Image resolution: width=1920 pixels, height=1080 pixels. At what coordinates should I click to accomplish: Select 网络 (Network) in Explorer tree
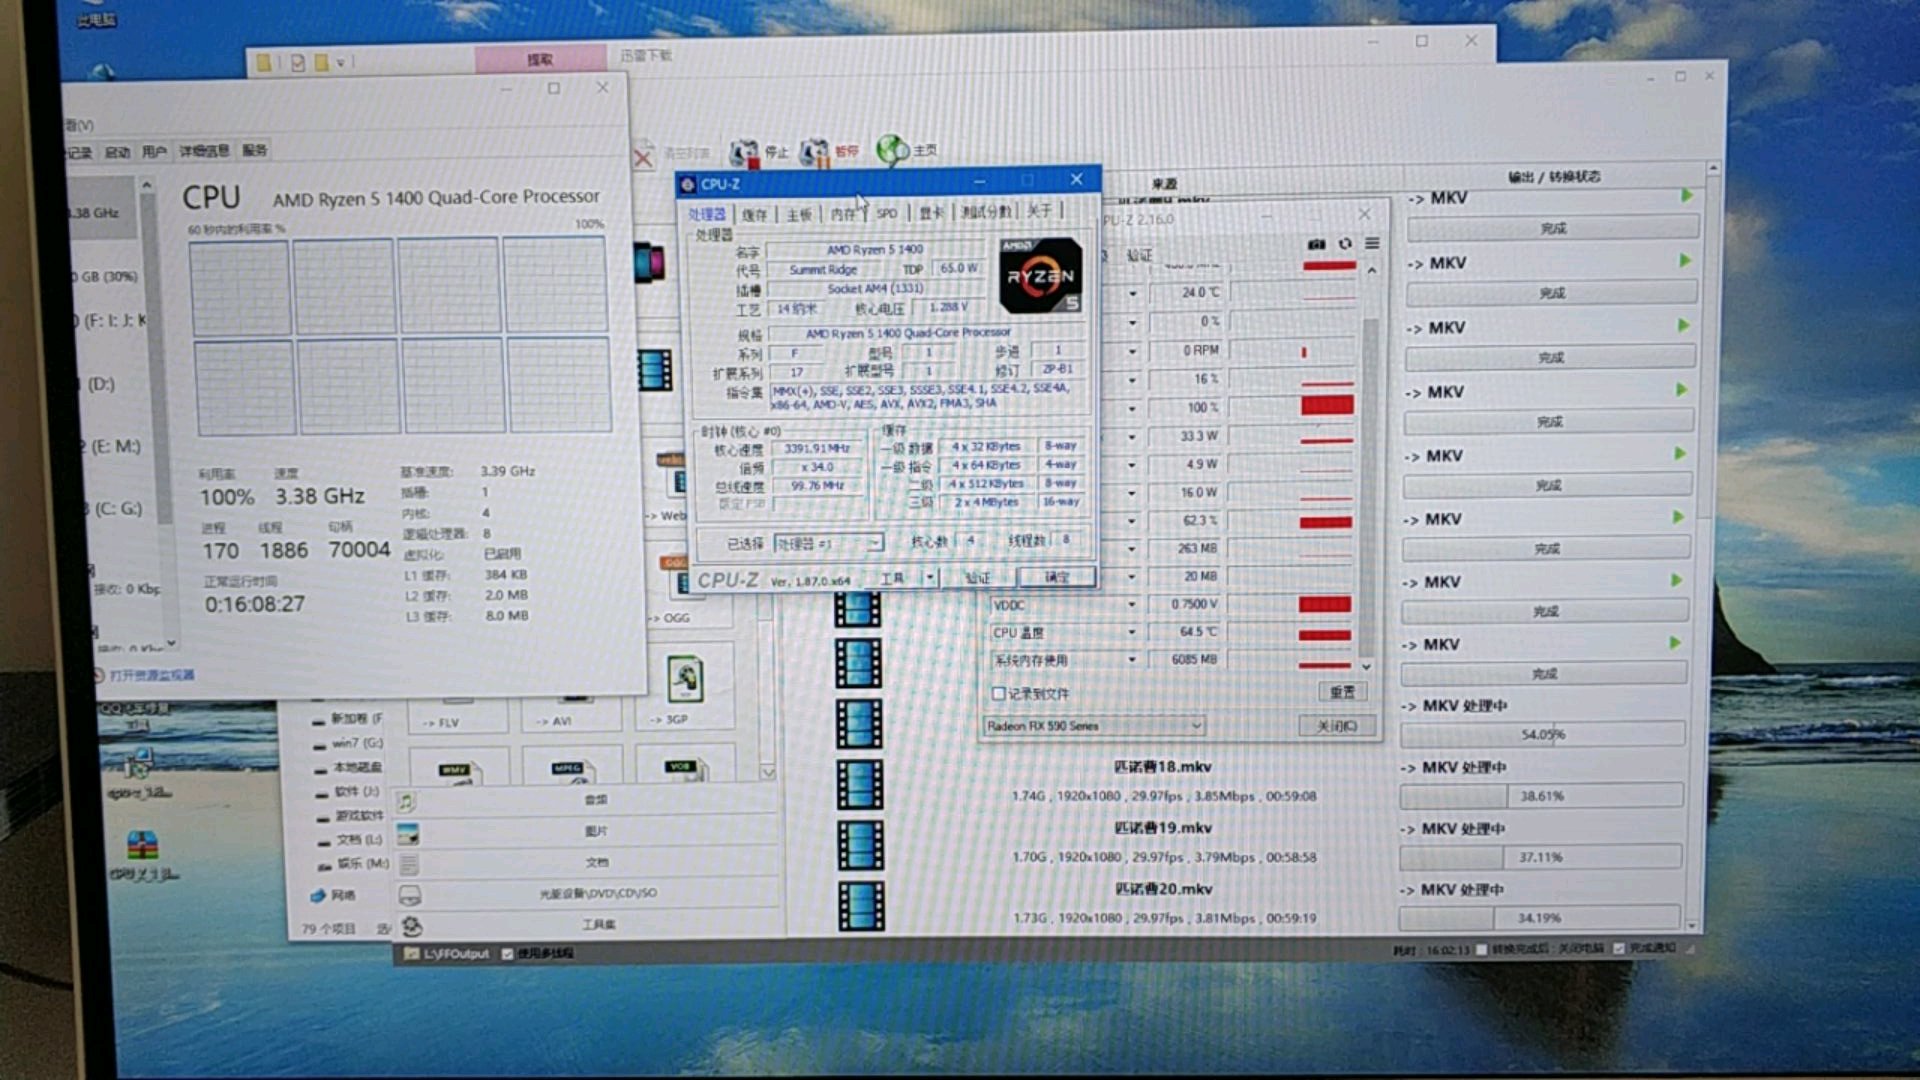pyautogui.click(x=343, y=896)
